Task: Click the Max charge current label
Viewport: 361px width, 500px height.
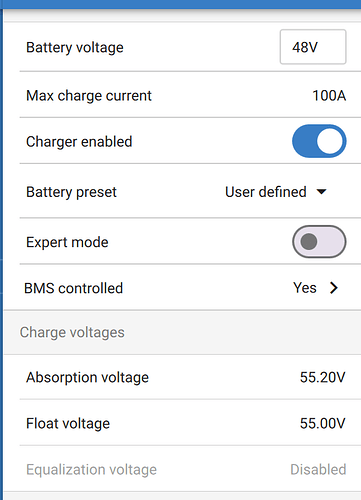Action: (x=89, y=96)
